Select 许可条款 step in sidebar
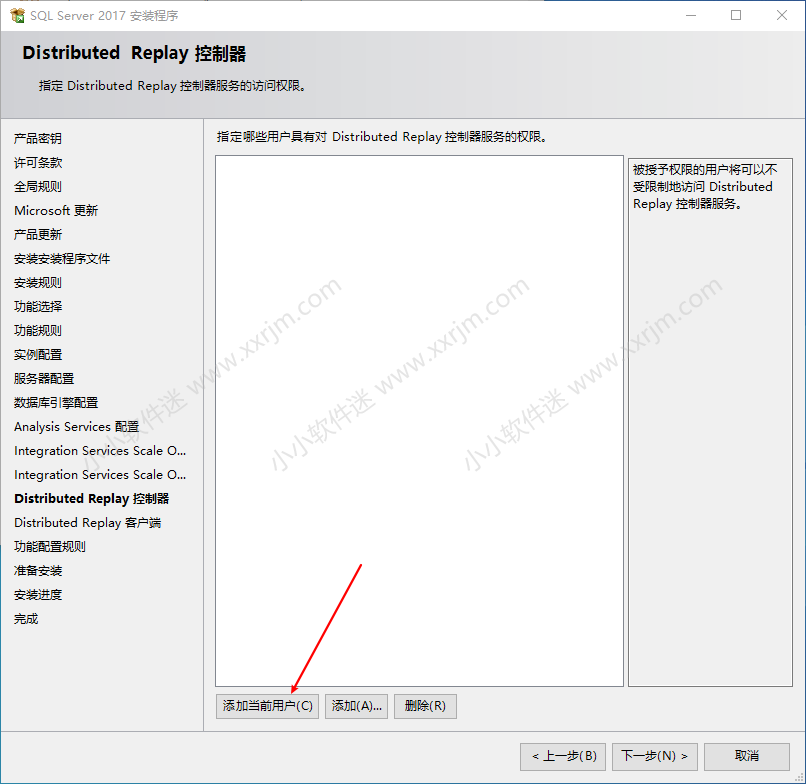Viewport: 806px width, 784px height. [x=38, y=162]
